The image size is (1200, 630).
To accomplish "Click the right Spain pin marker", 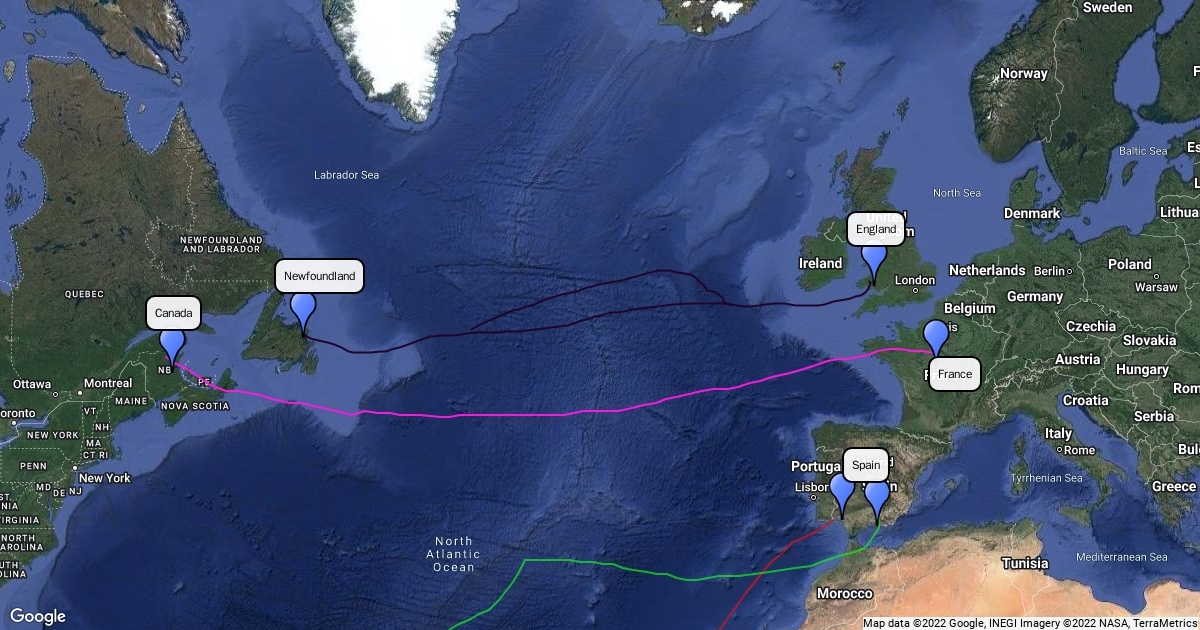I will (877, 499).
